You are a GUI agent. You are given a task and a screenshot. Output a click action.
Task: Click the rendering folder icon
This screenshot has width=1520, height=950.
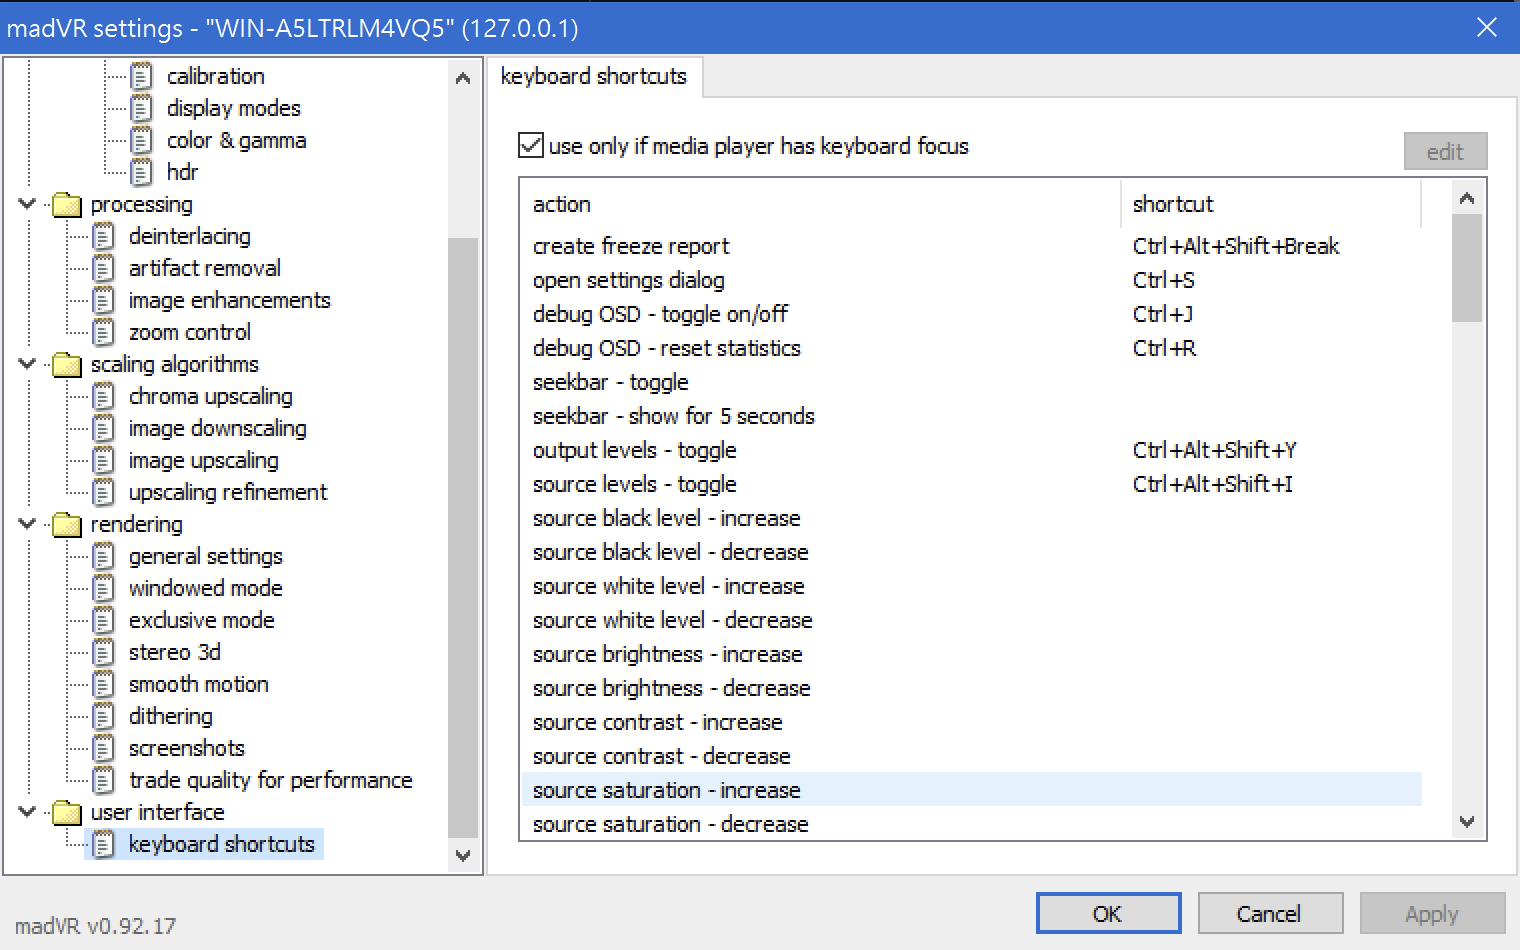(x=66, y=524)
